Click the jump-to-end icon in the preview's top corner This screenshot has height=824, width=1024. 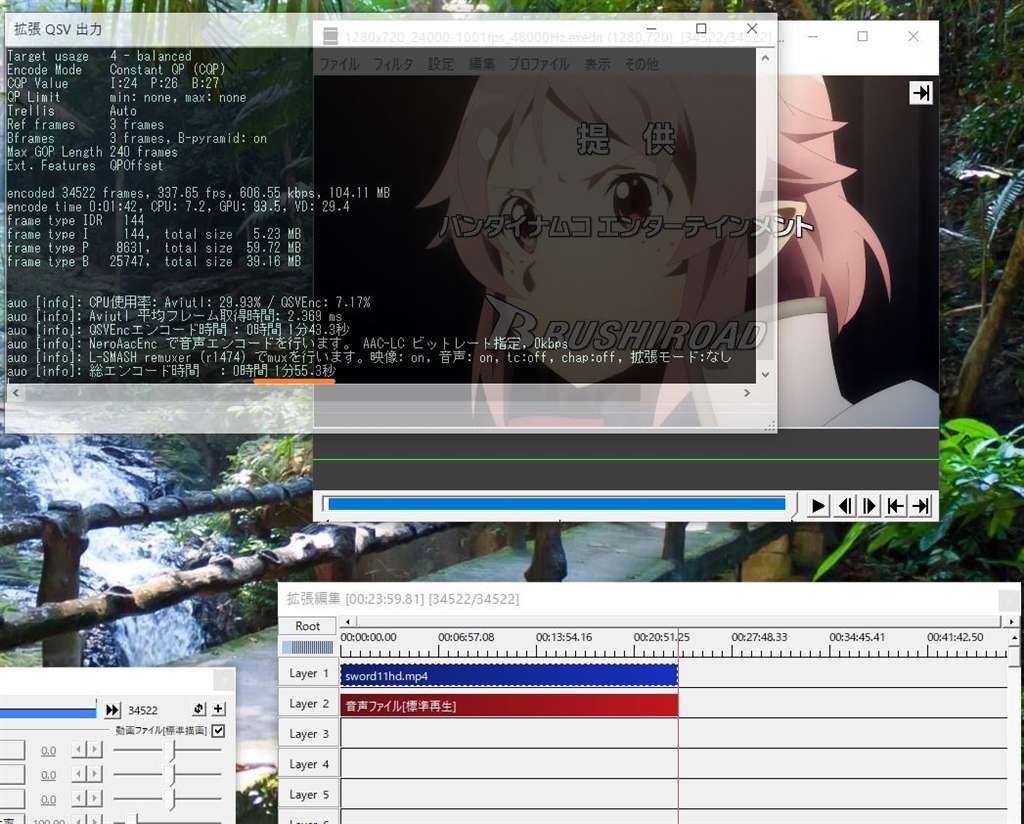coord(921,93)
